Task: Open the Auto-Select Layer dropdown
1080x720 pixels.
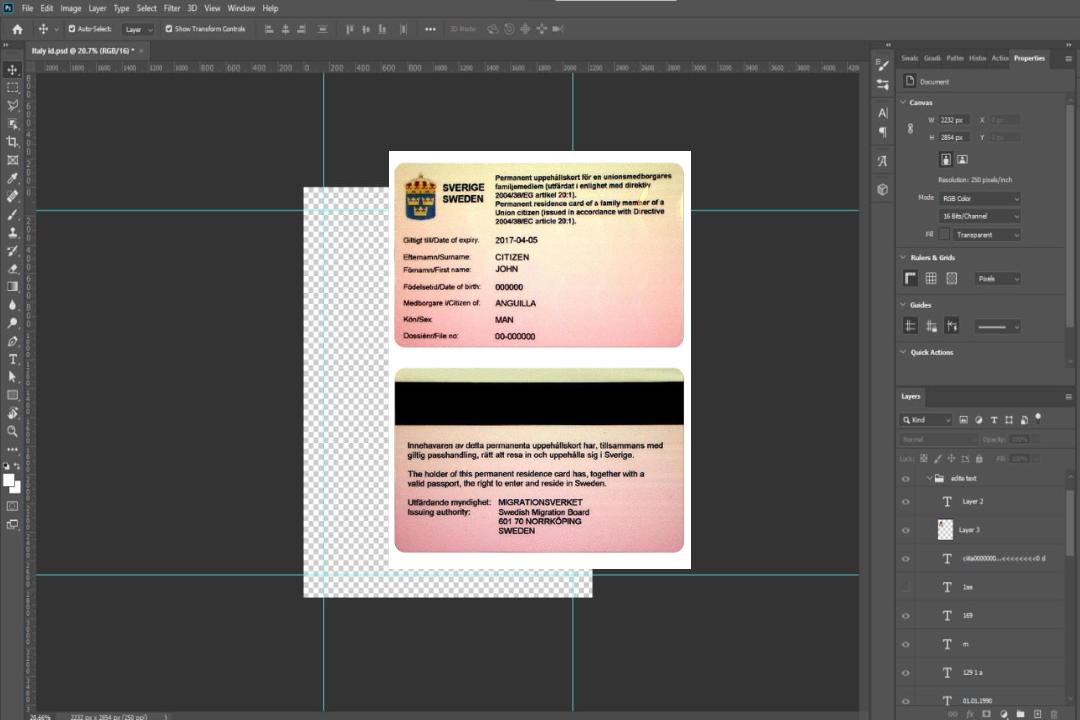Action: (138, 29)
